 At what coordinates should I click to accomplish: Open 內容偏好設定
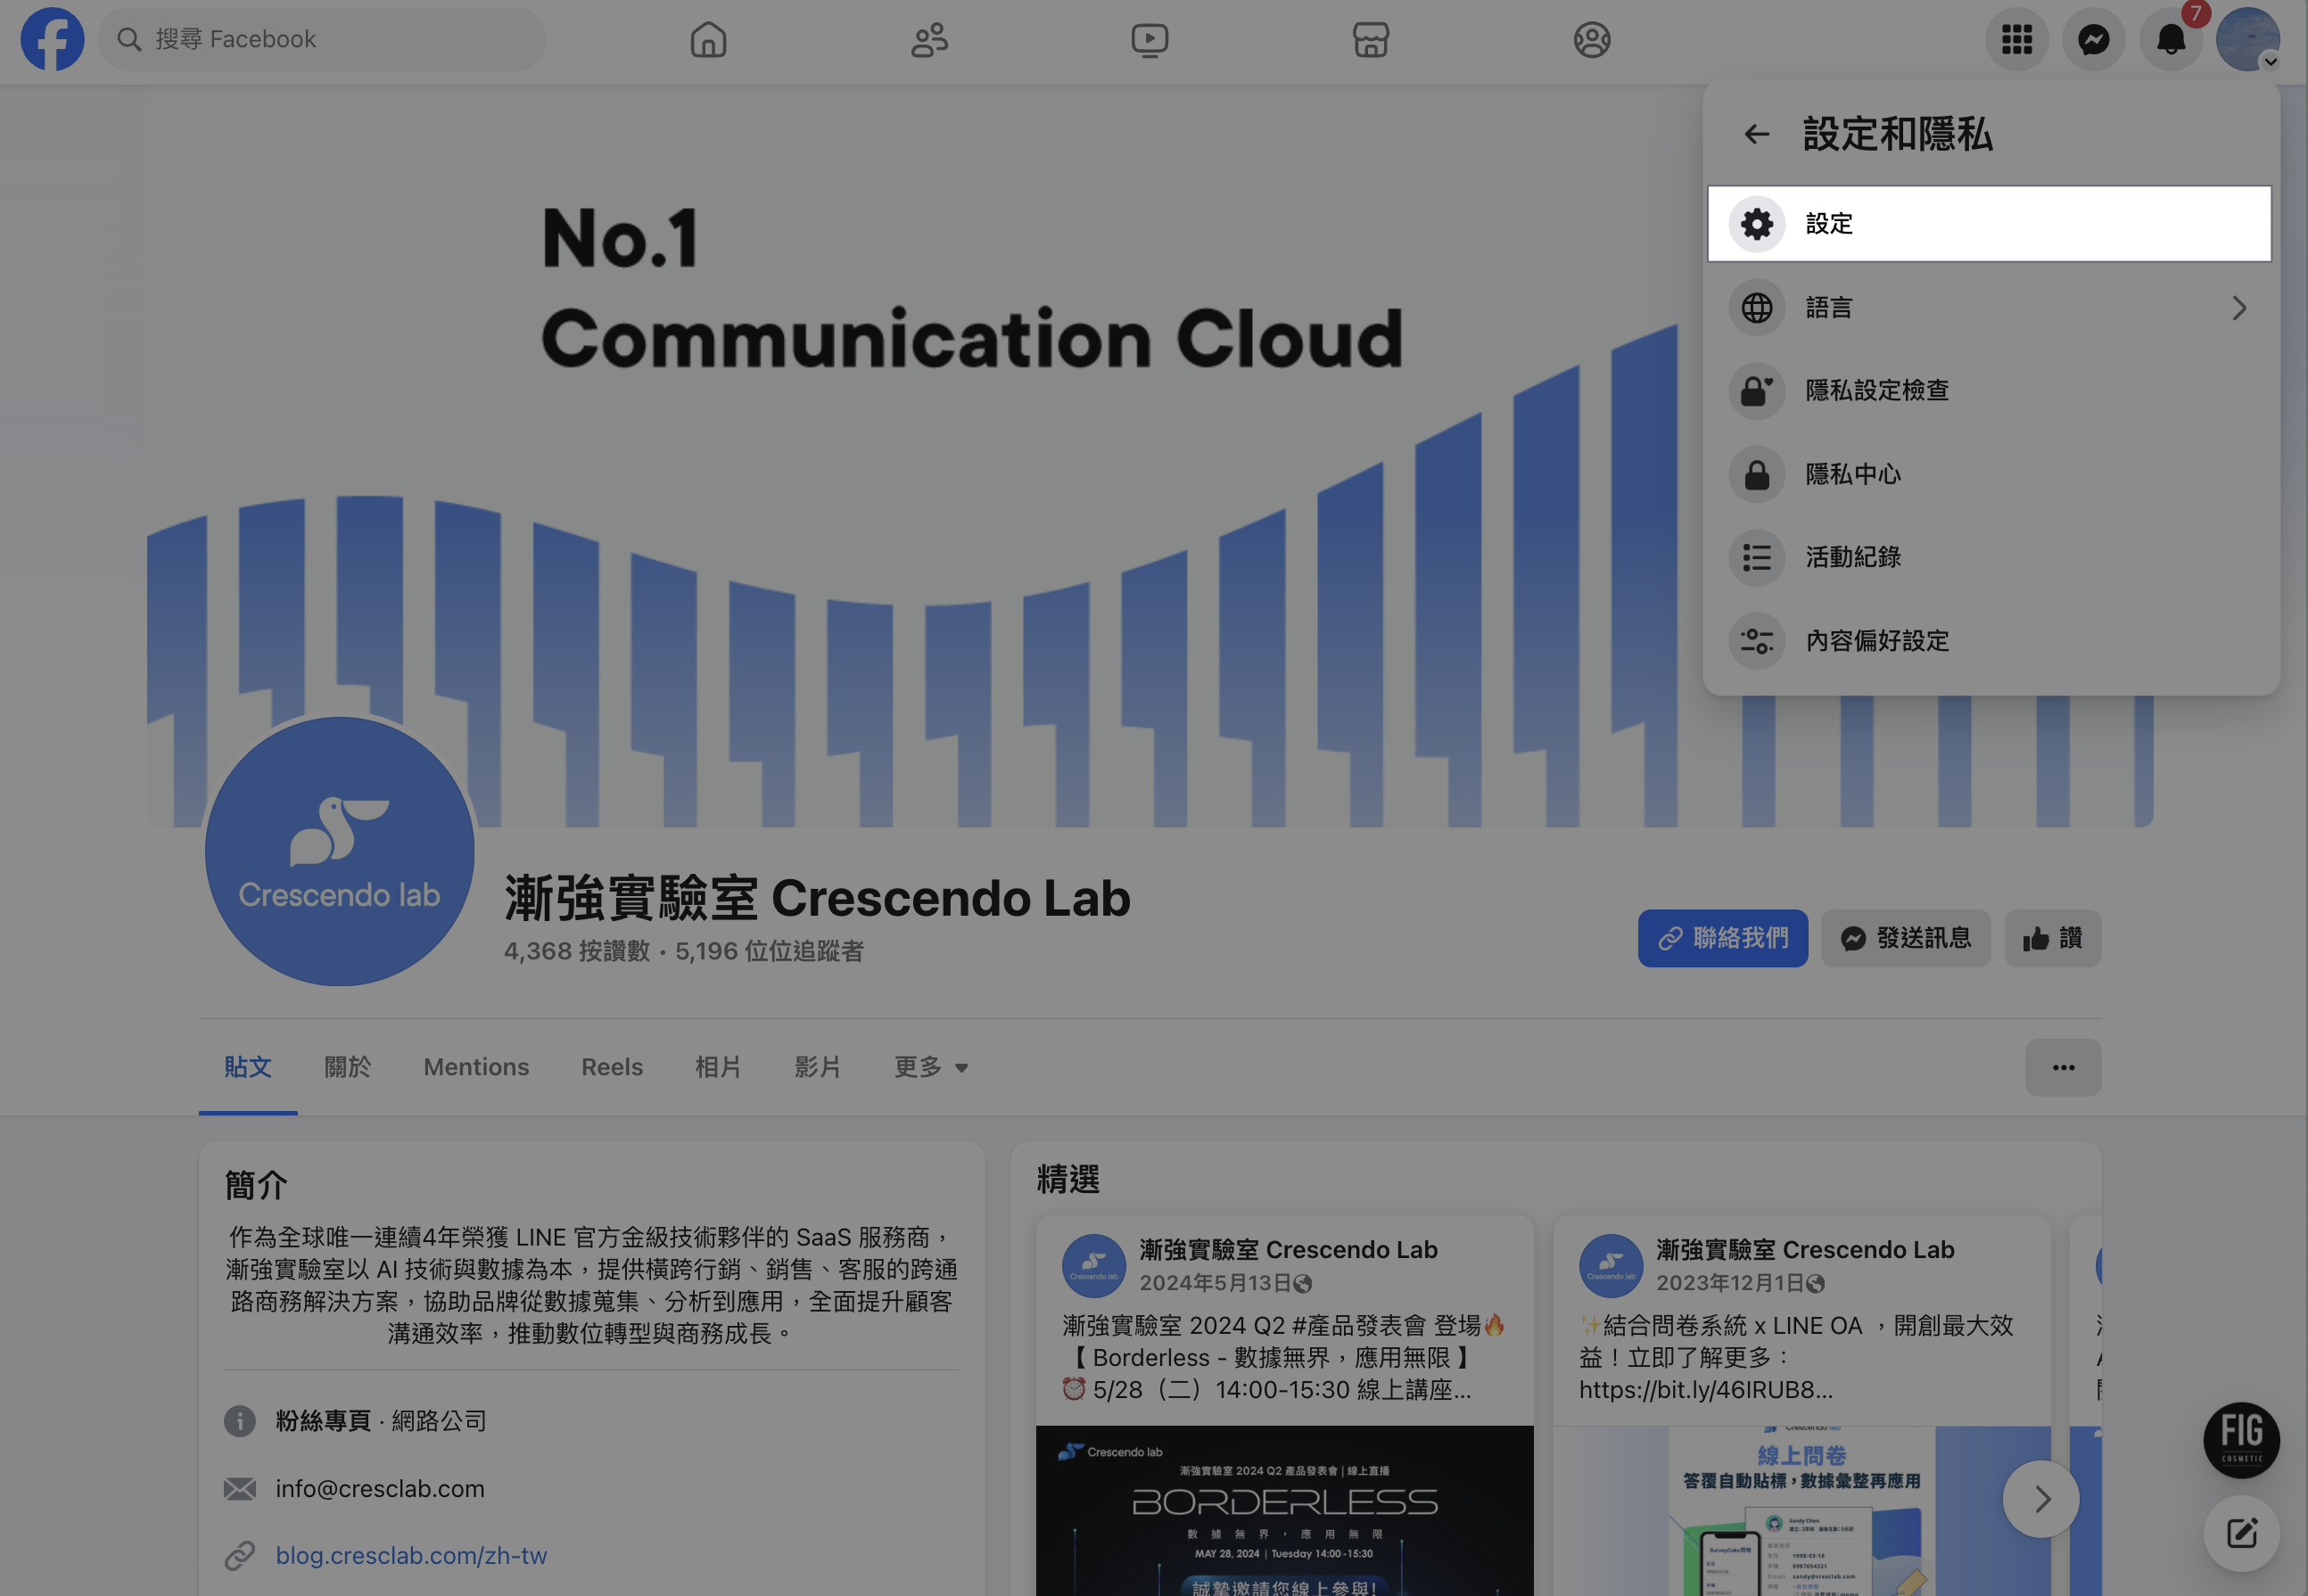click(1990, 641)
